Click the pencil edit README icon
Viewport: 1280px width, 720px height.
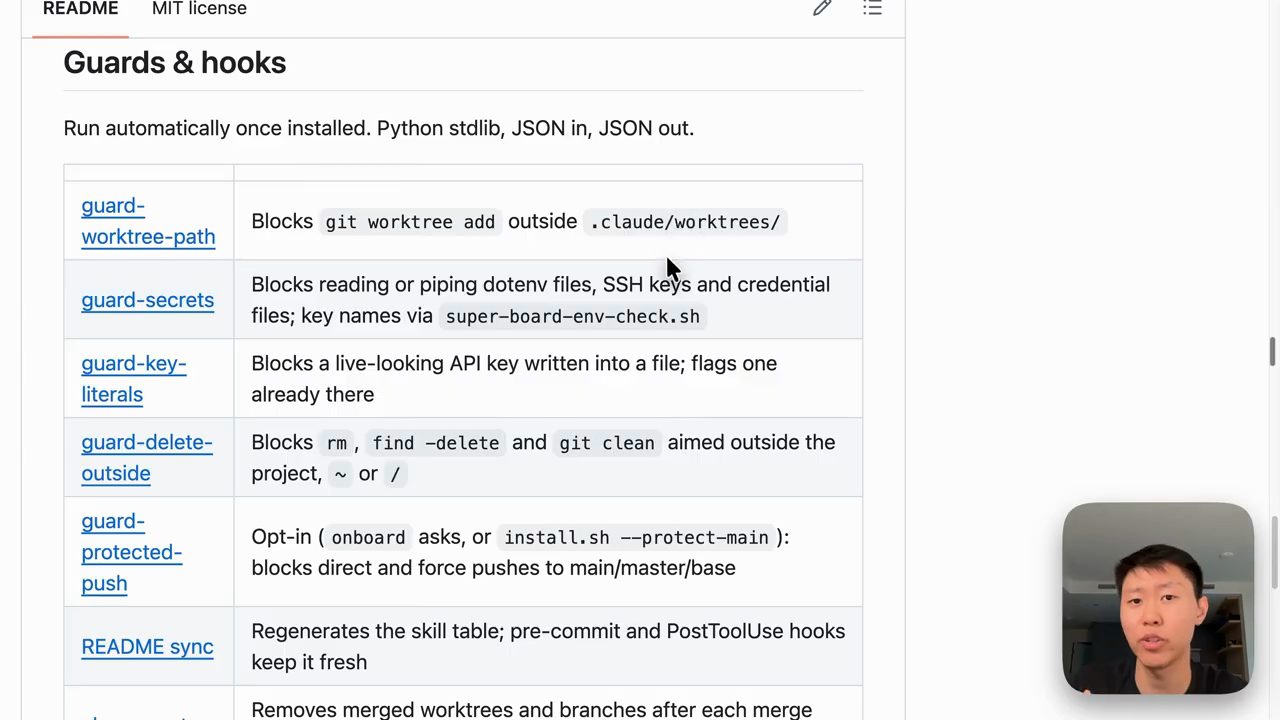(822, 8)
